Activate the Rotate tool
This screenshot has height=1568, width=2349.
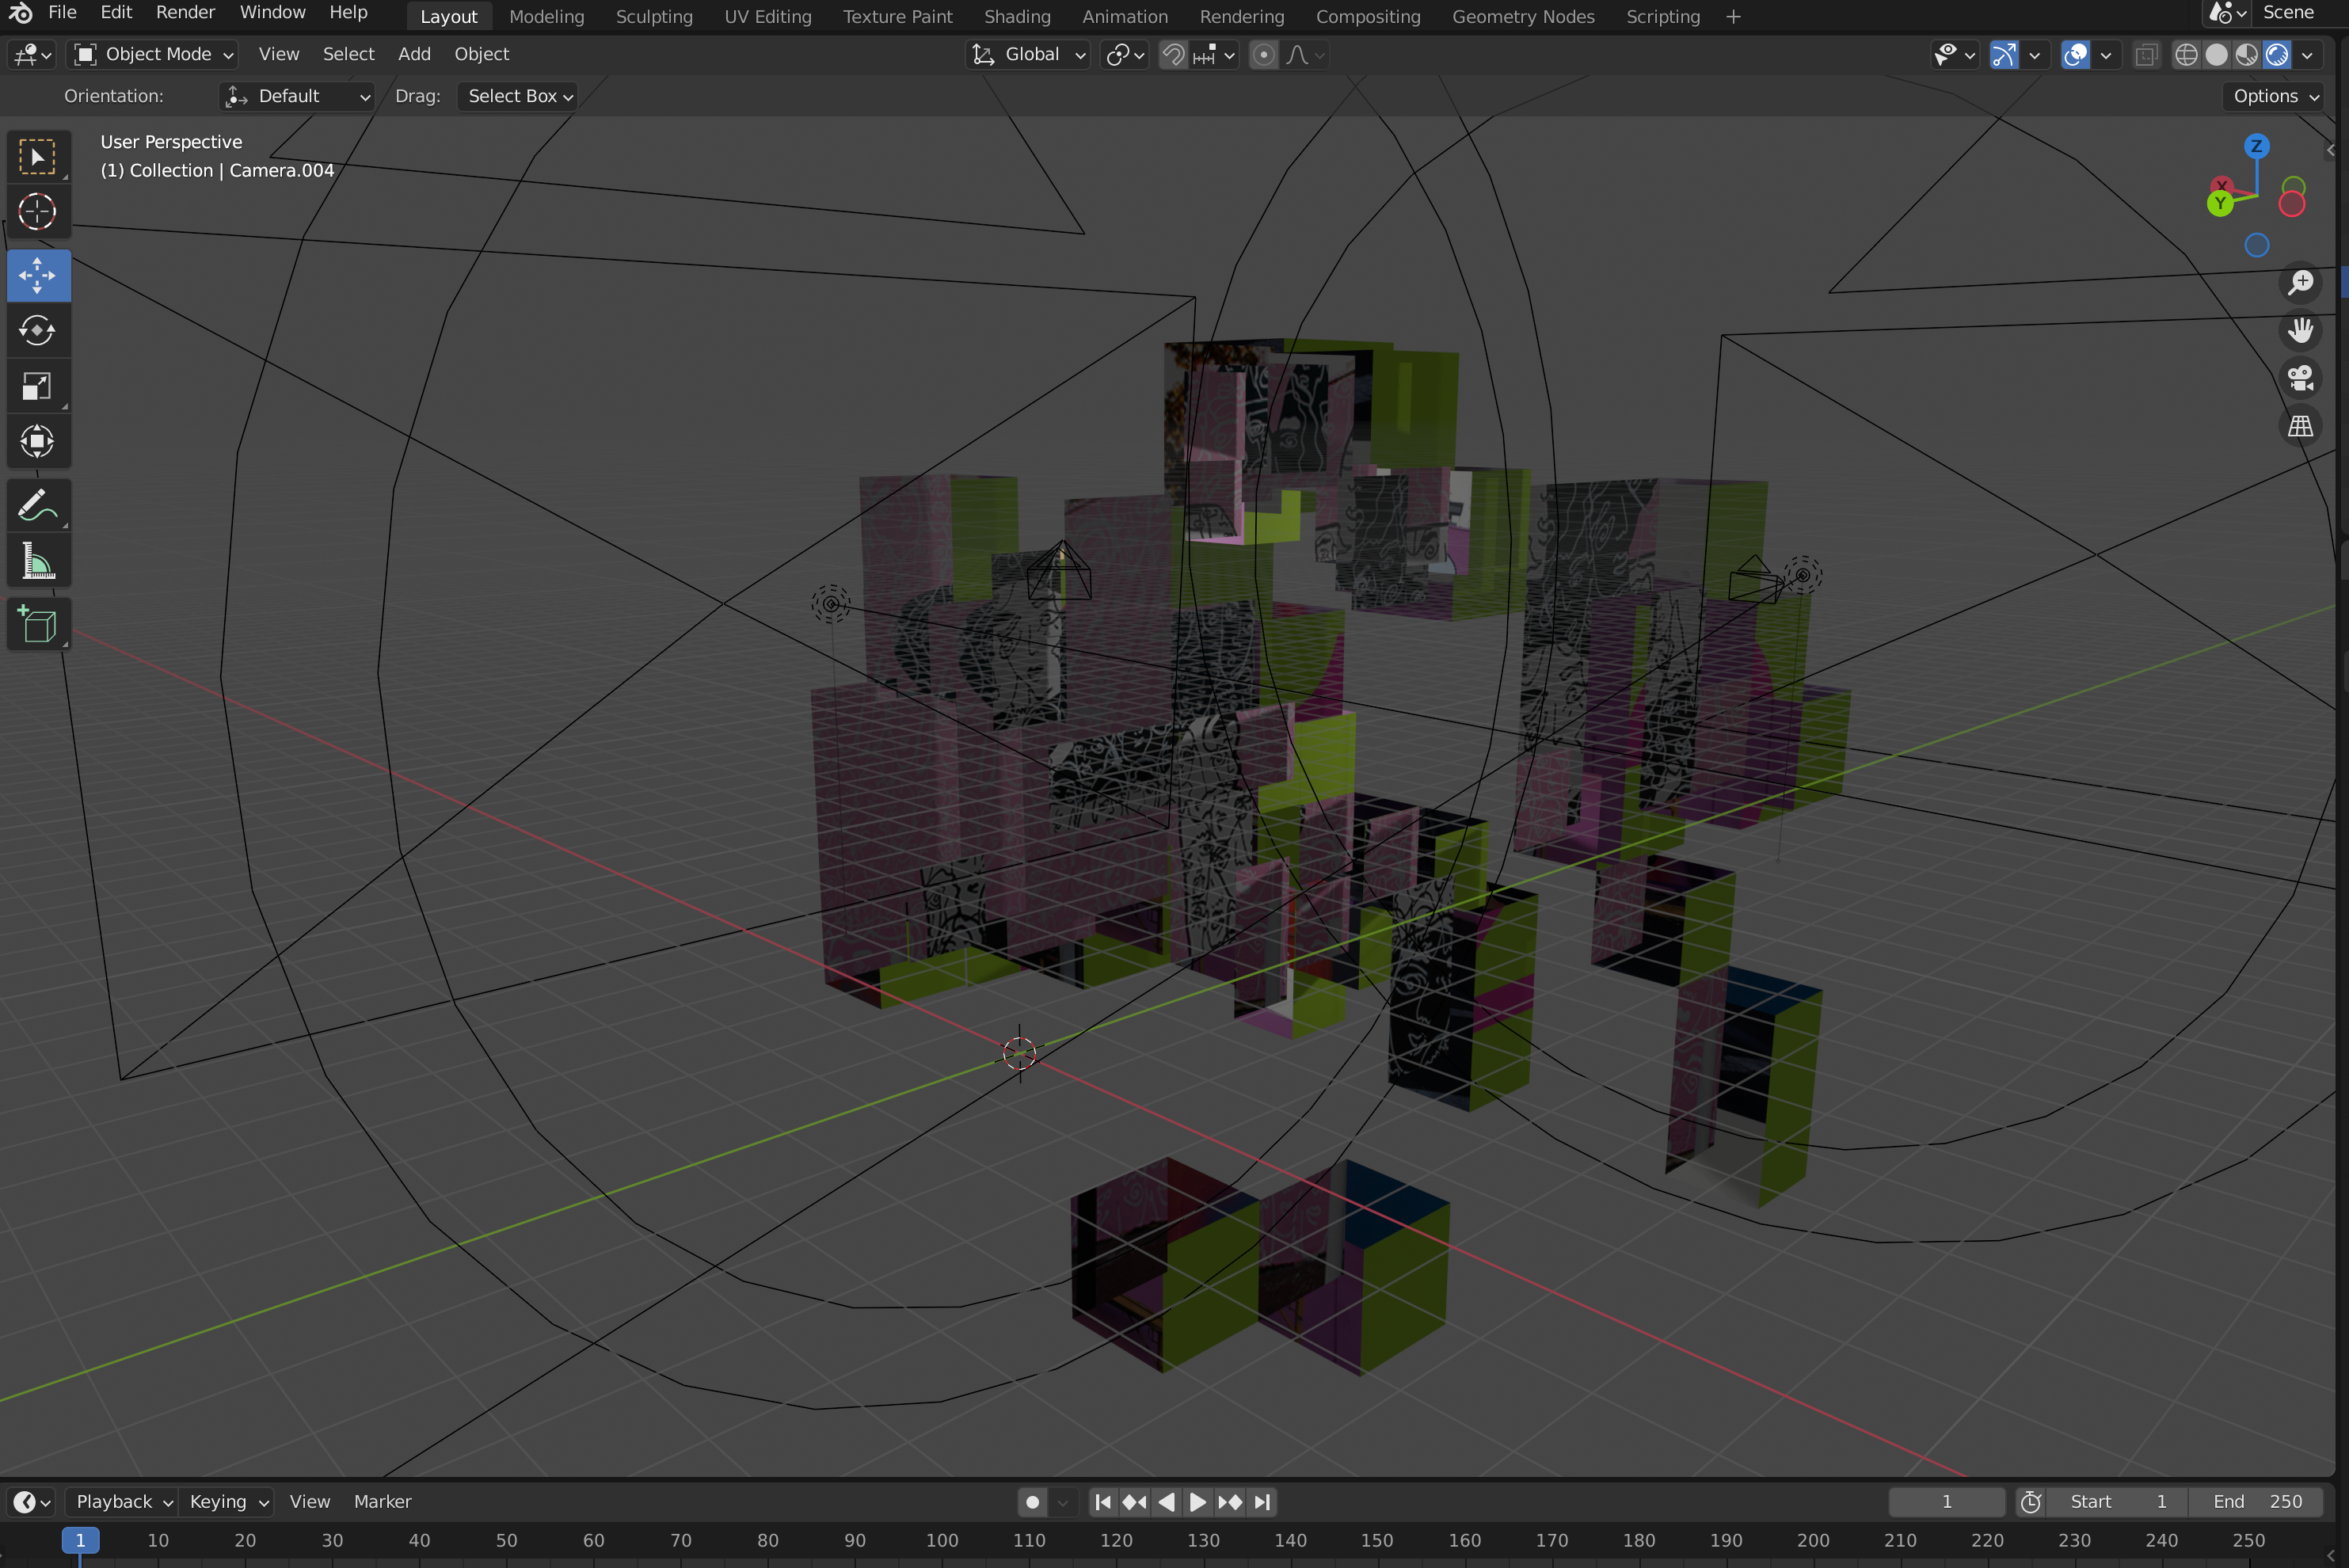37,331
